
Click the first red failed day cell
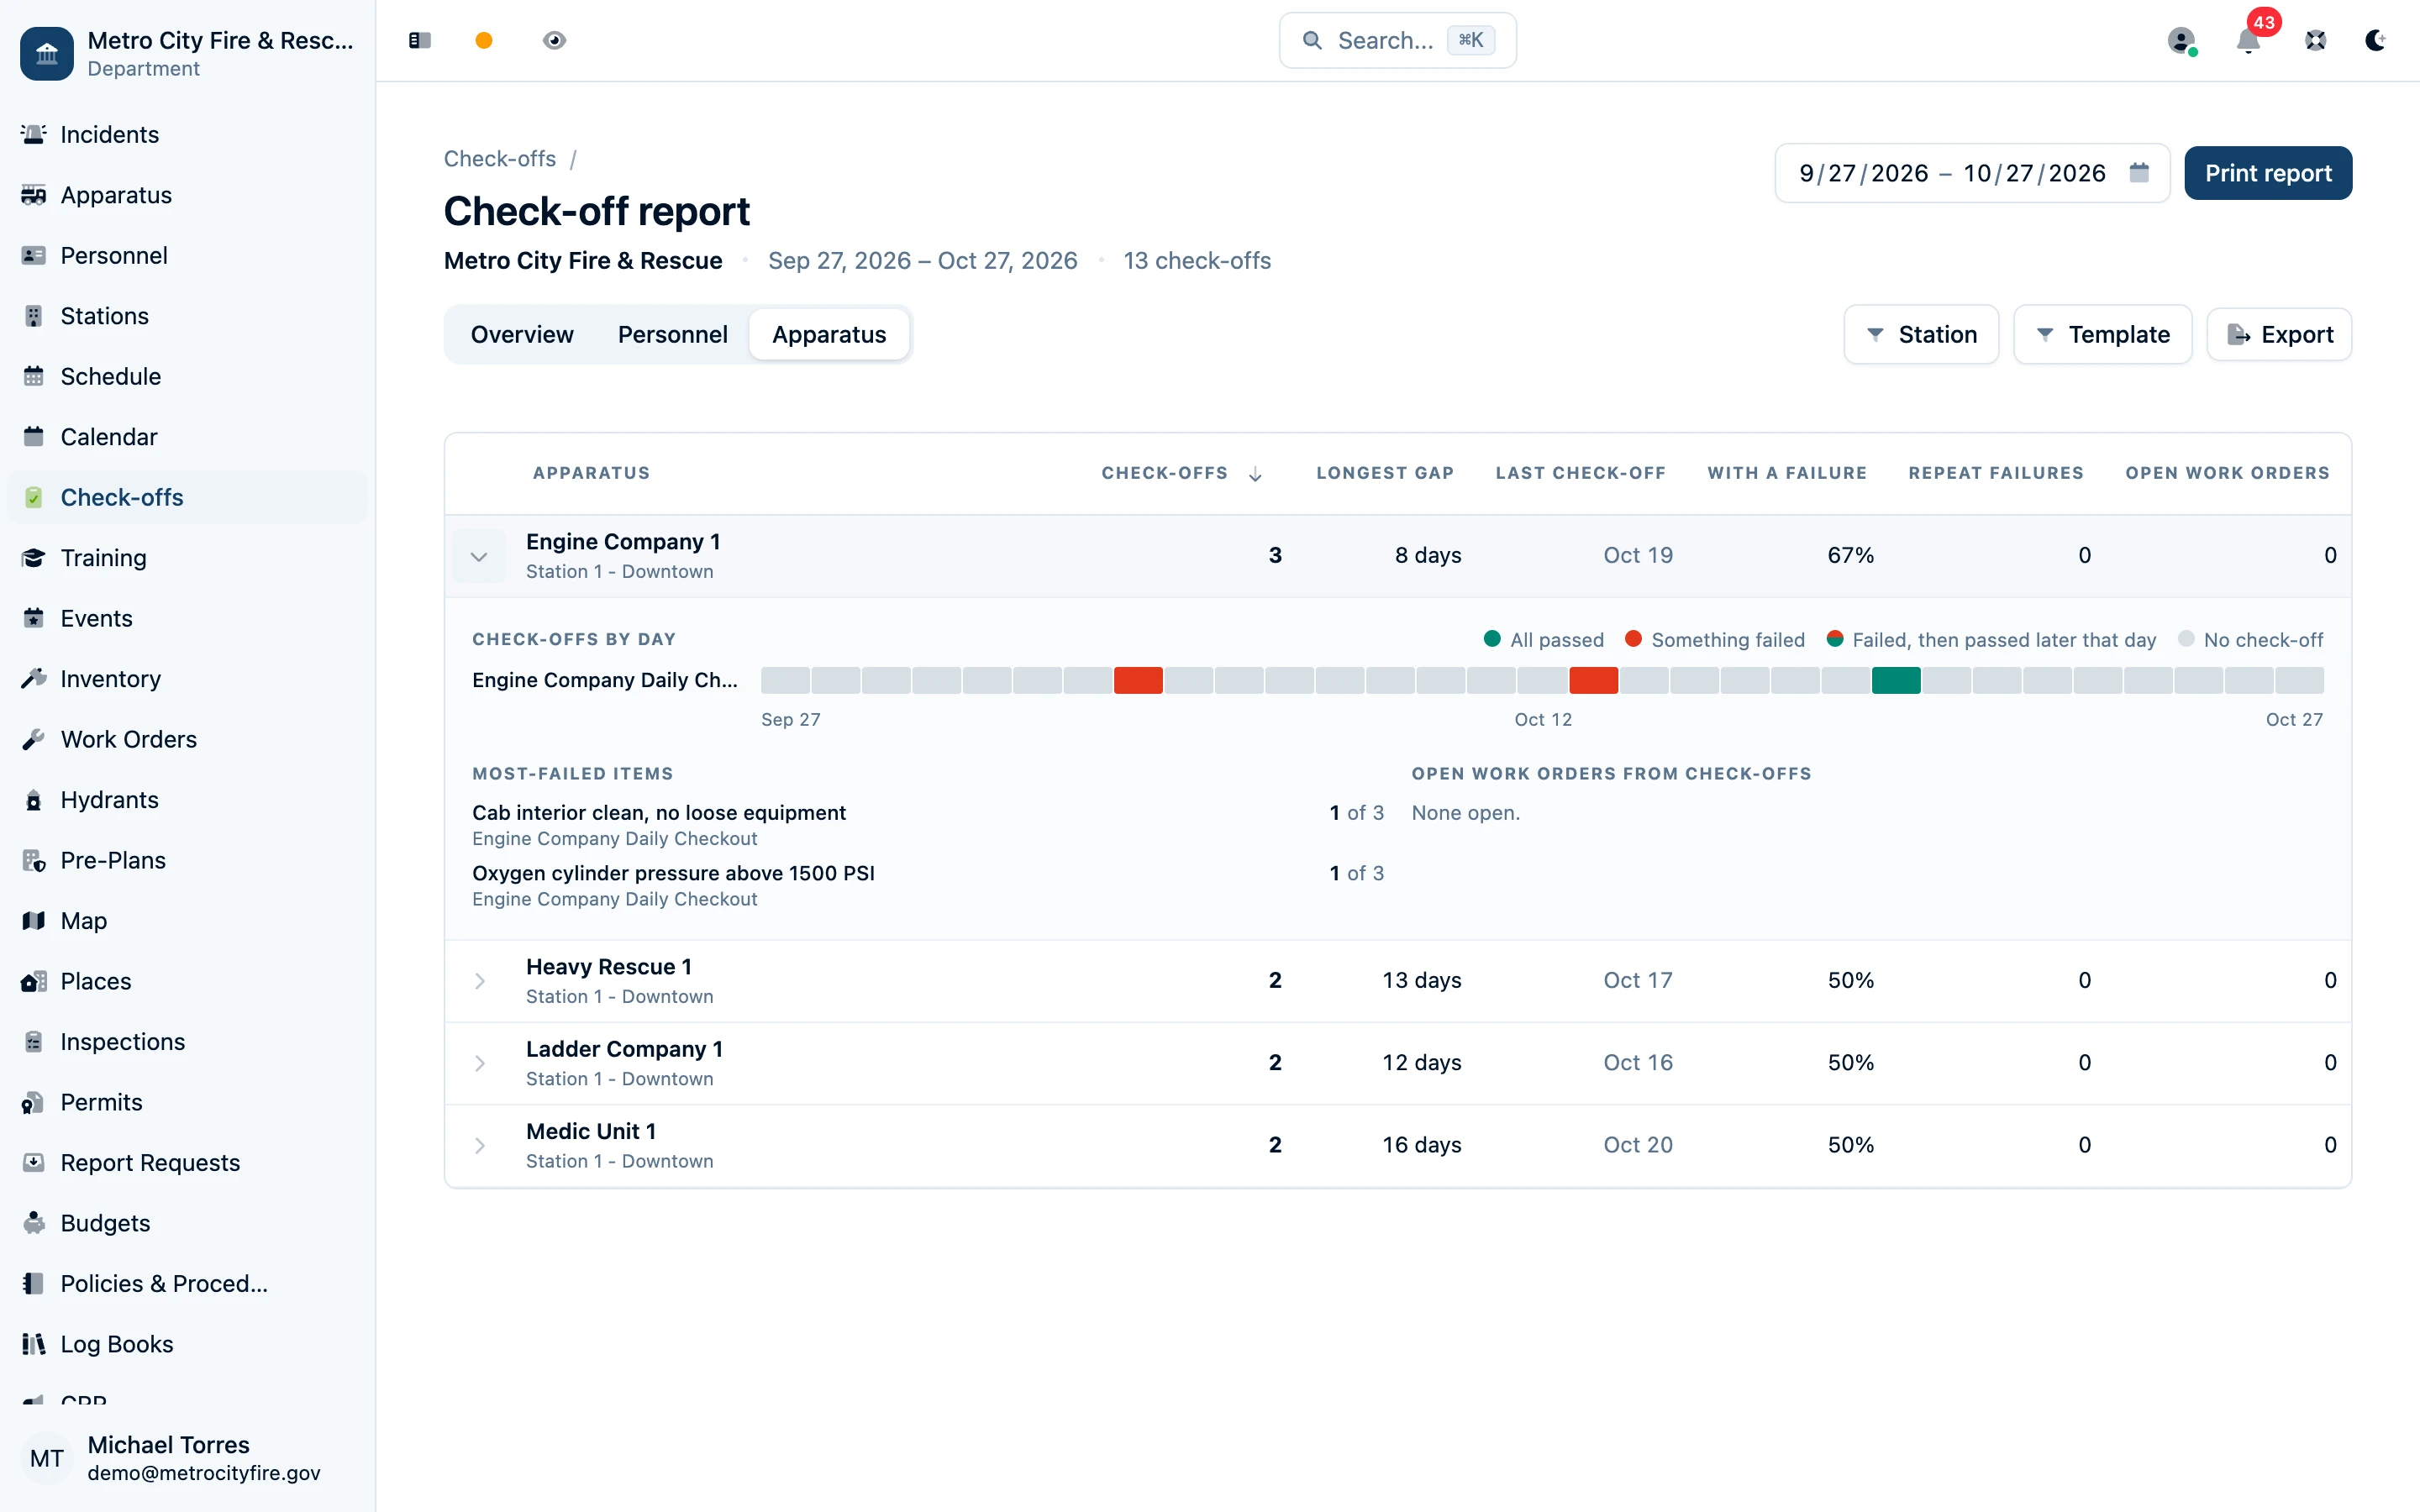[x=1138, y=680]
